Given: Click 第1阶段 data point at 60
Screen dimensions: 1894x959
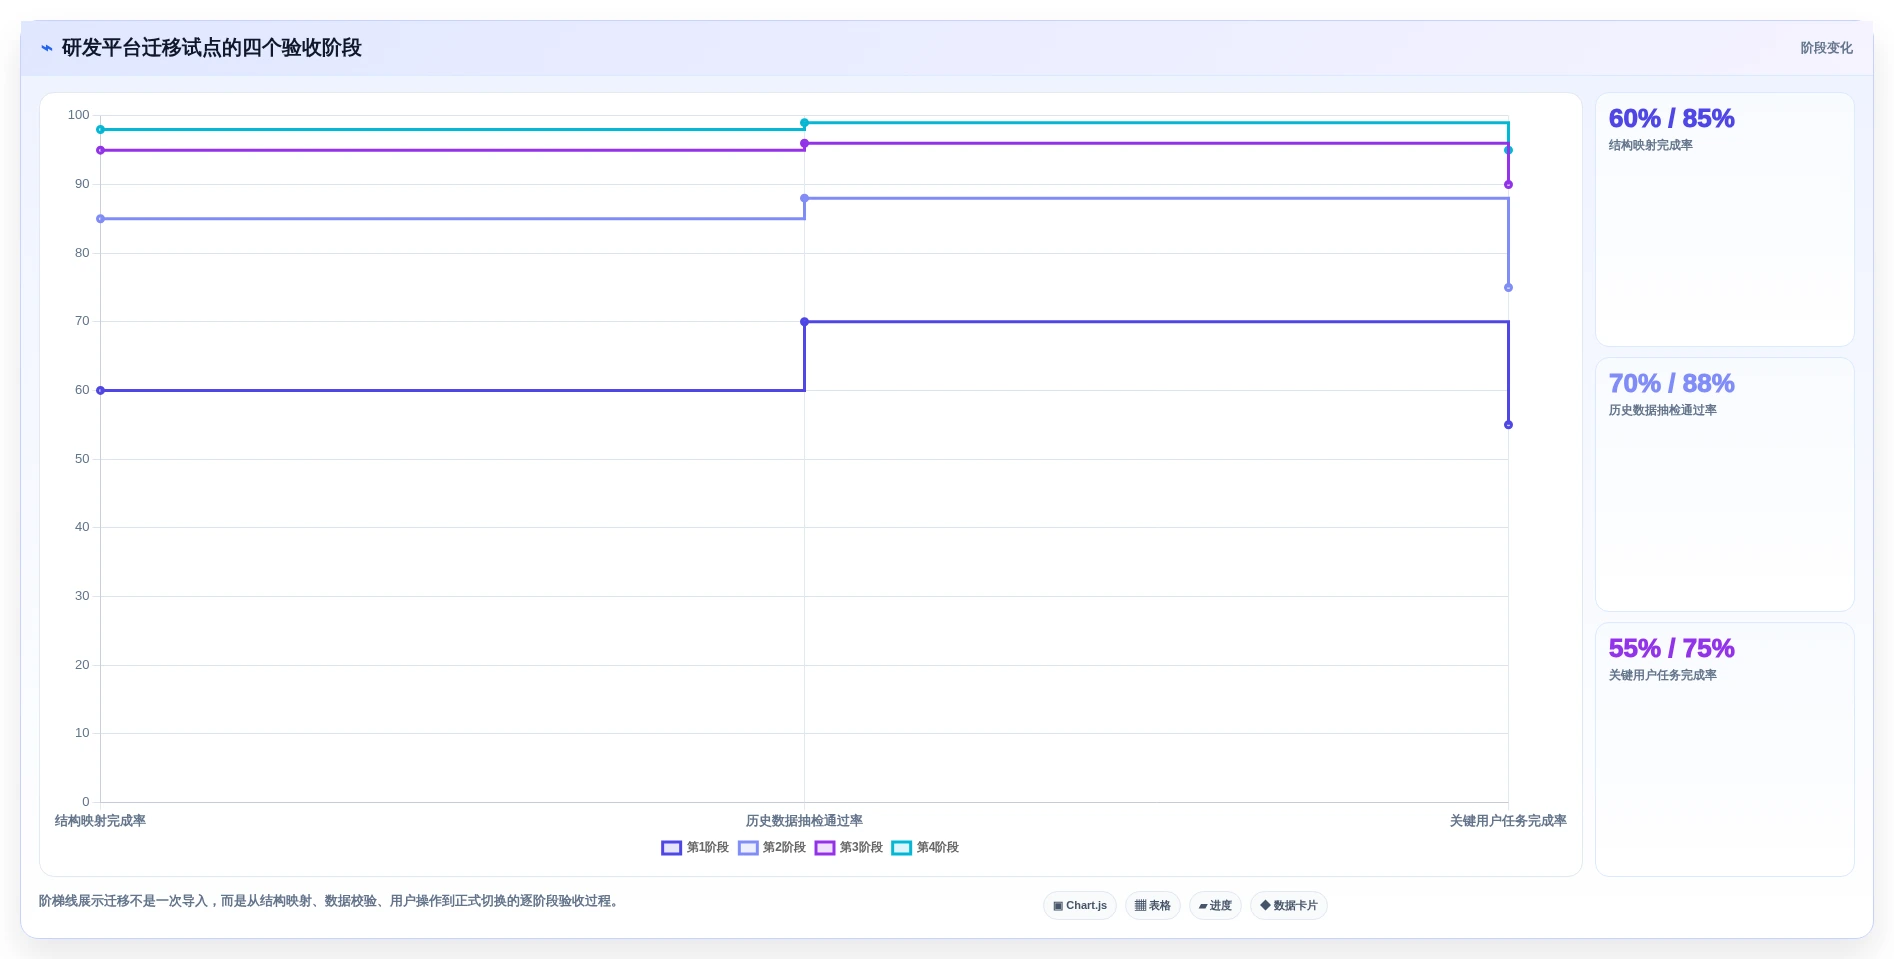Looking at the screenshot, I should (100, 390).
